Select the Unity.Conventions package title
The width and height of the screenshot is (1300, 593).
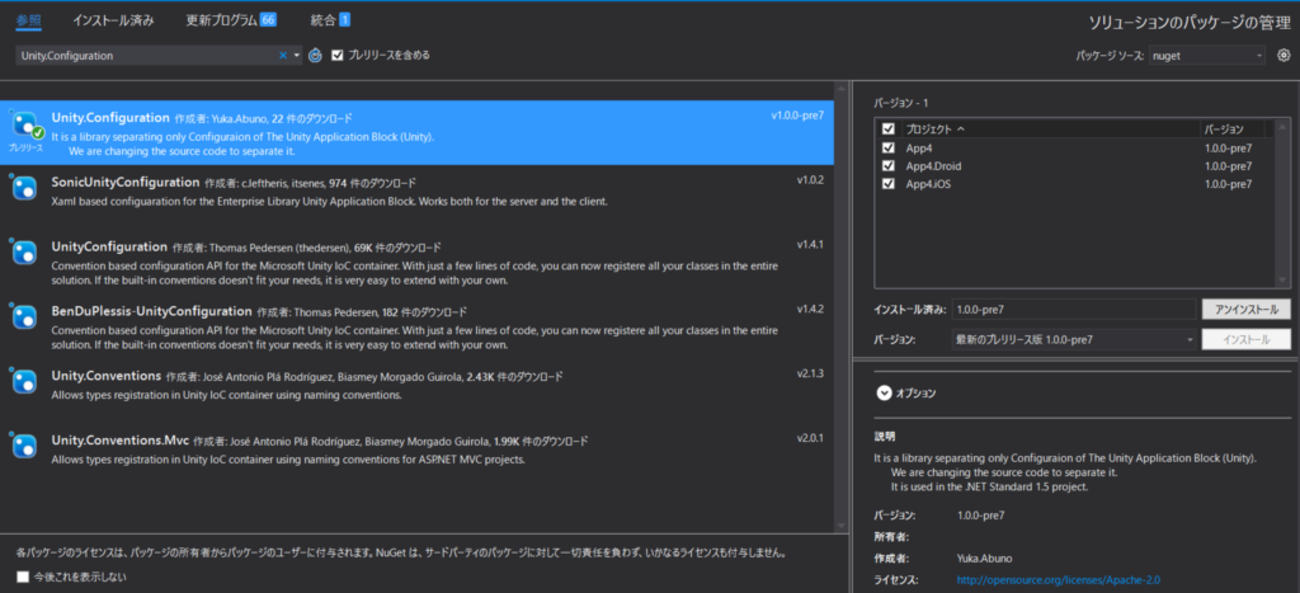point(106,375)
